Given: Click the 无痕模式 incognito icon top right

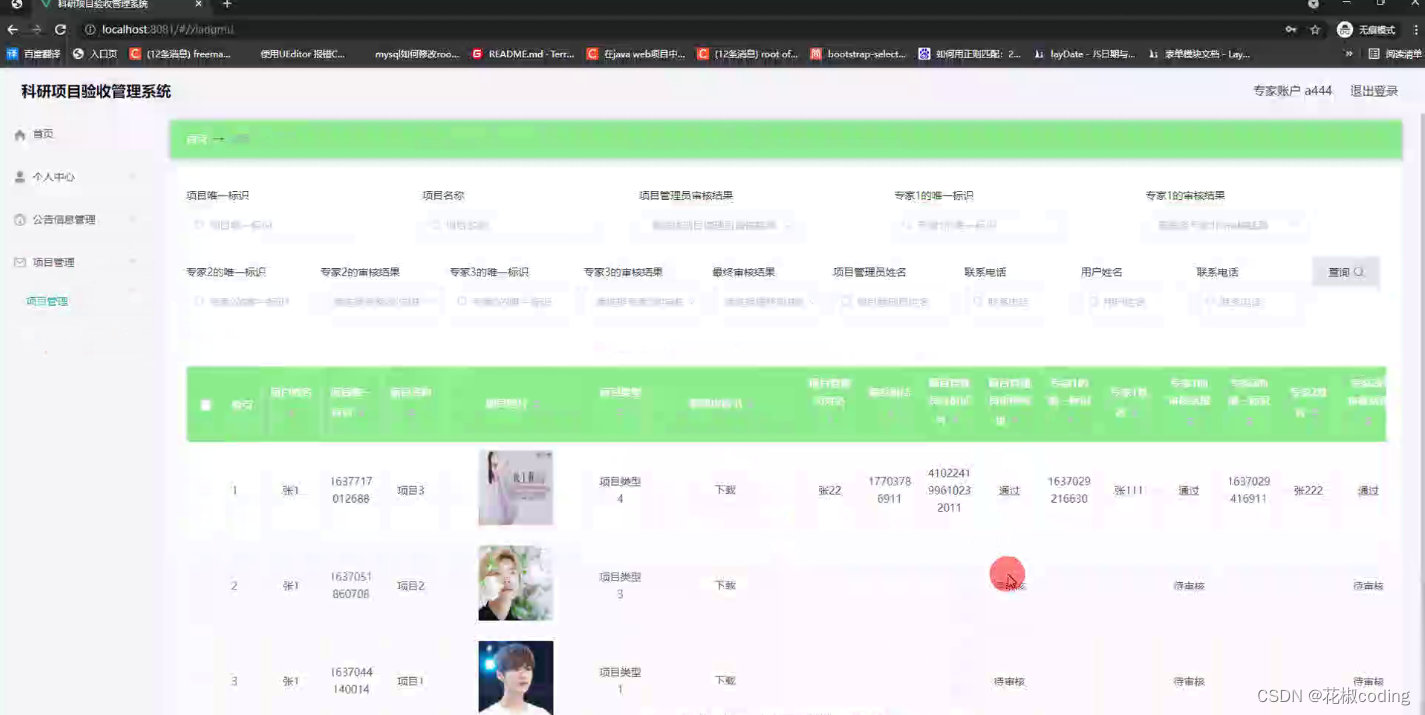Looking at the screenshot, I should (1345, 29).
